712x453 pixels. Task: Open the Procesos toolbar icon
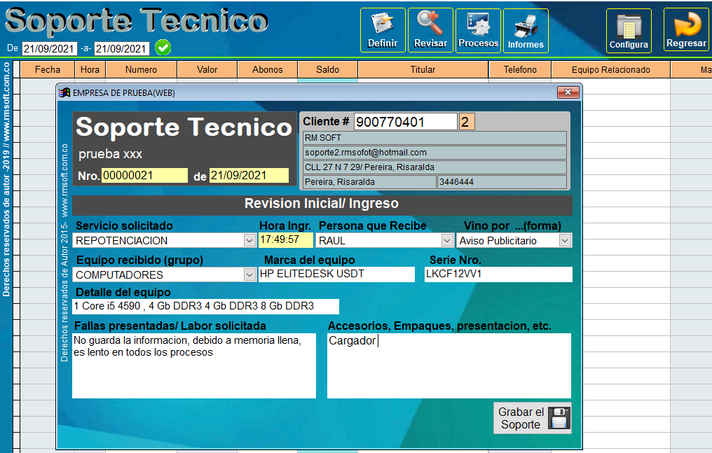478,30
